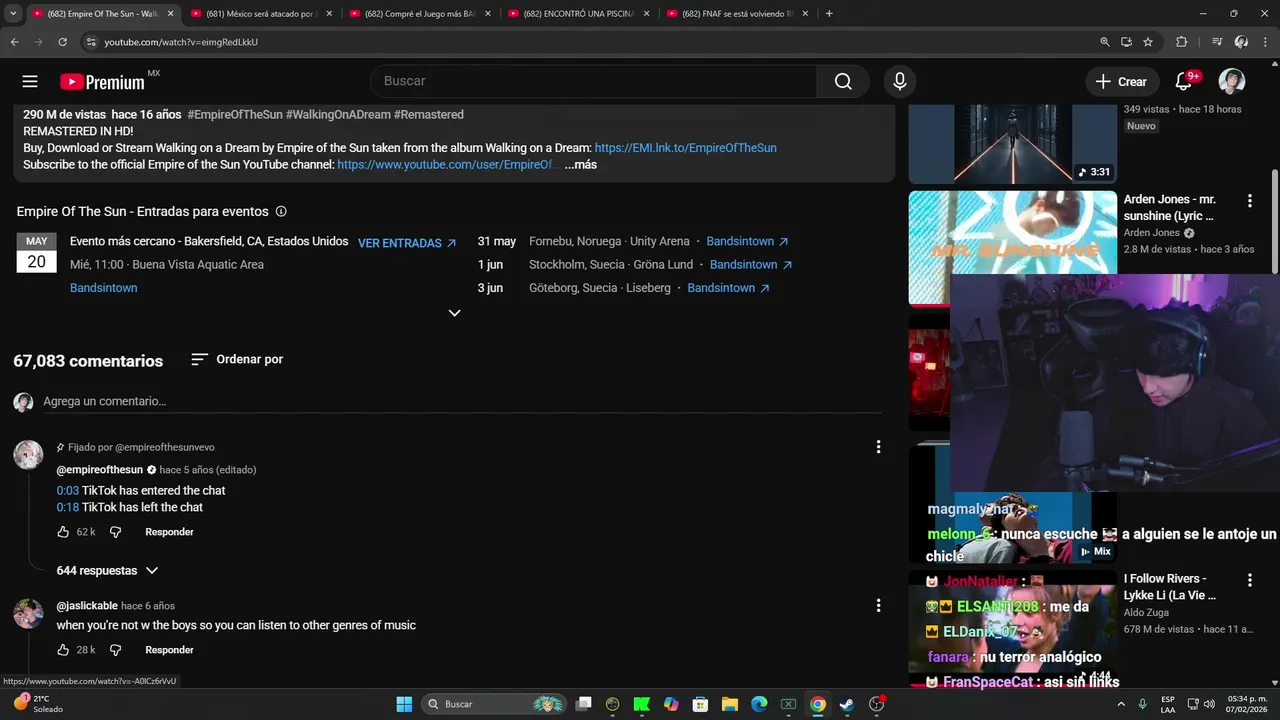
Task: Bookmark this page with star icon
Action: (x=1148, y=42)
